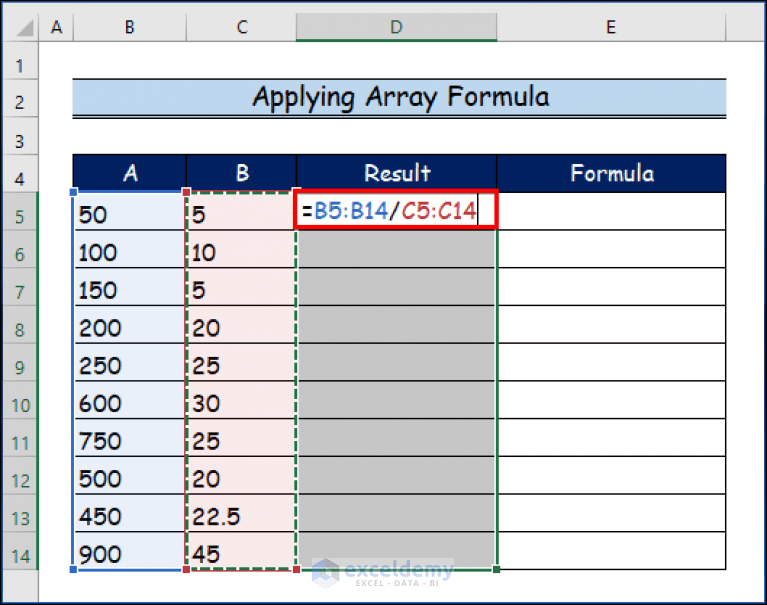This screenshot has width=767, height=605.
Task: Click empty Formula cell in row 8
Action: 611,324
